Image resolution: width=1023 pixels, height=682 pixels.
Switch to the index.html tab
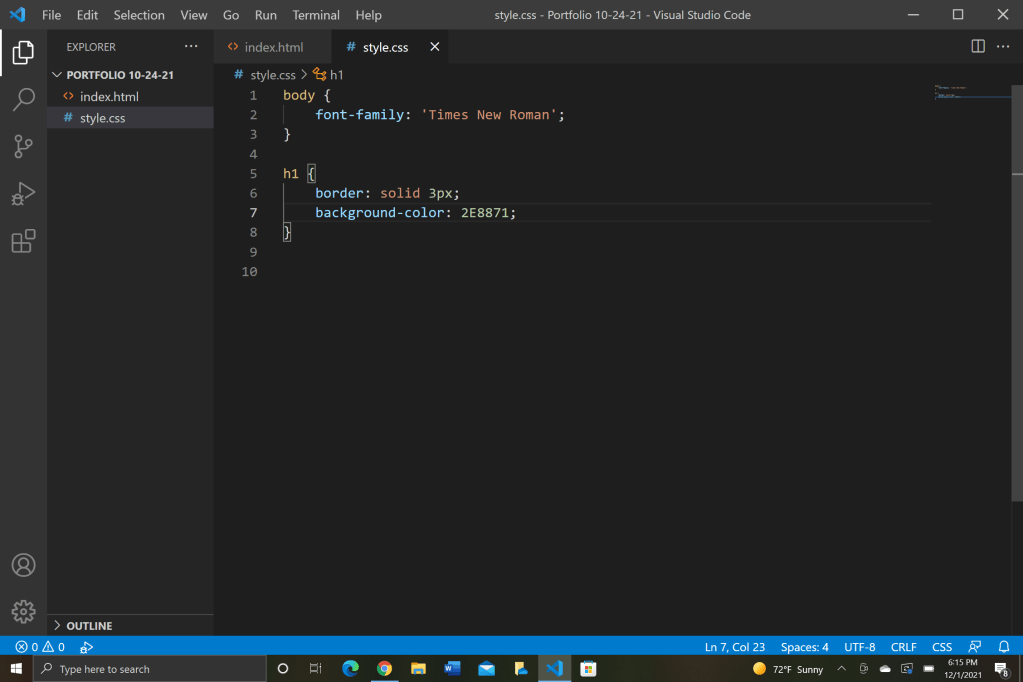[x=273, y=47]
